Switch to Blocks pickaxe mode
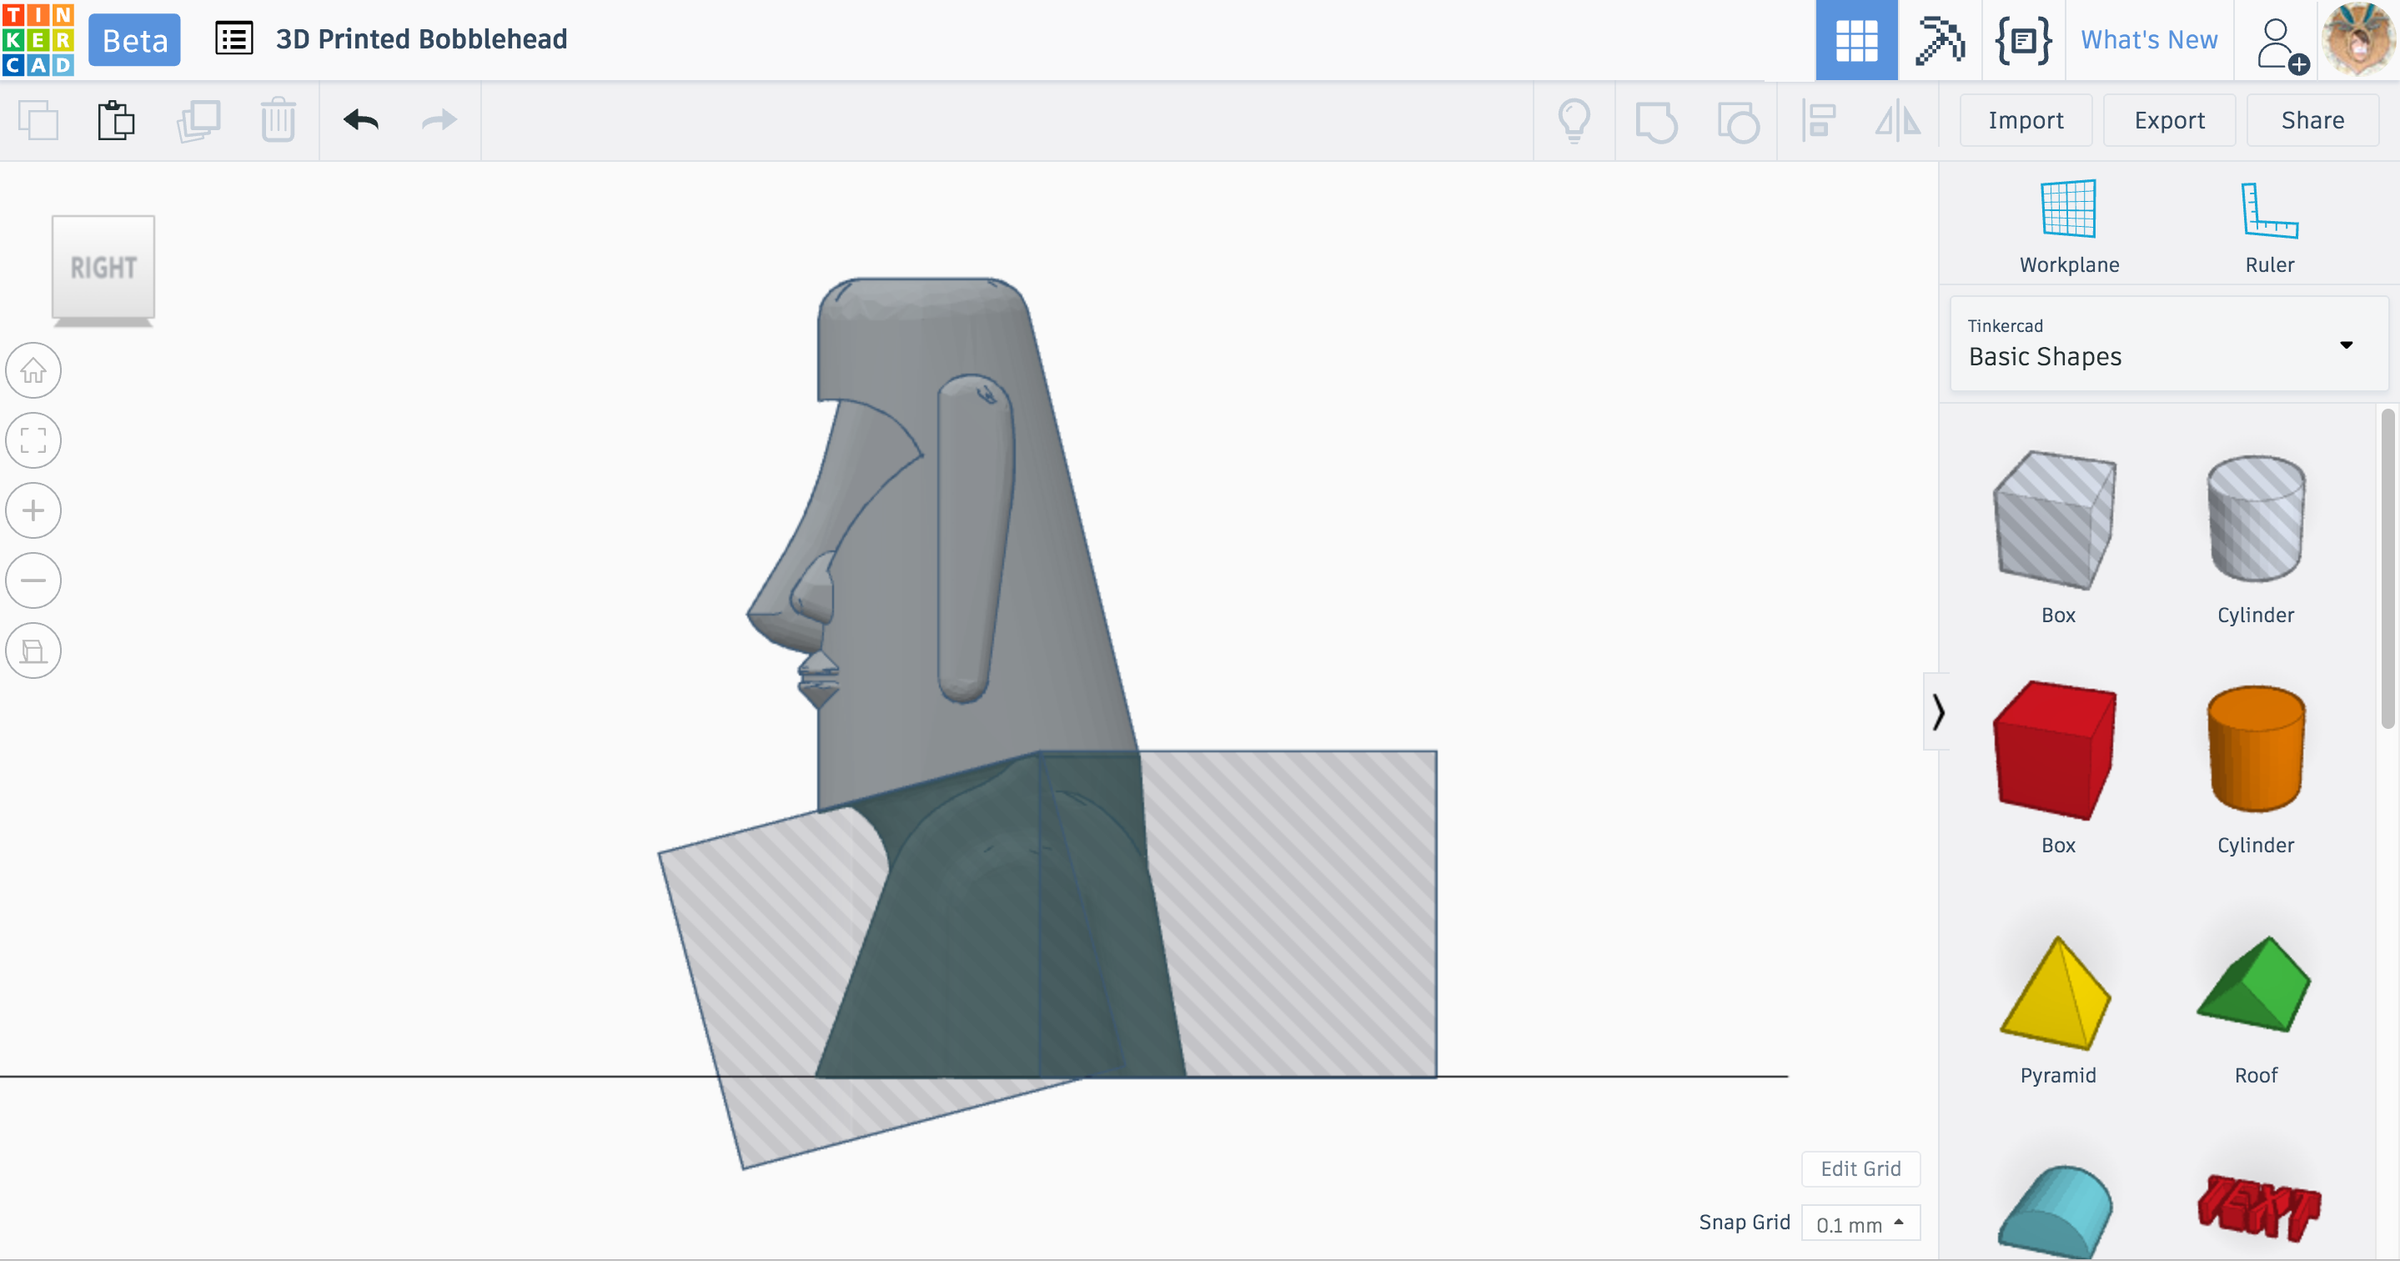This screenshot has height=1261, width=2400. pos(1940,40)
